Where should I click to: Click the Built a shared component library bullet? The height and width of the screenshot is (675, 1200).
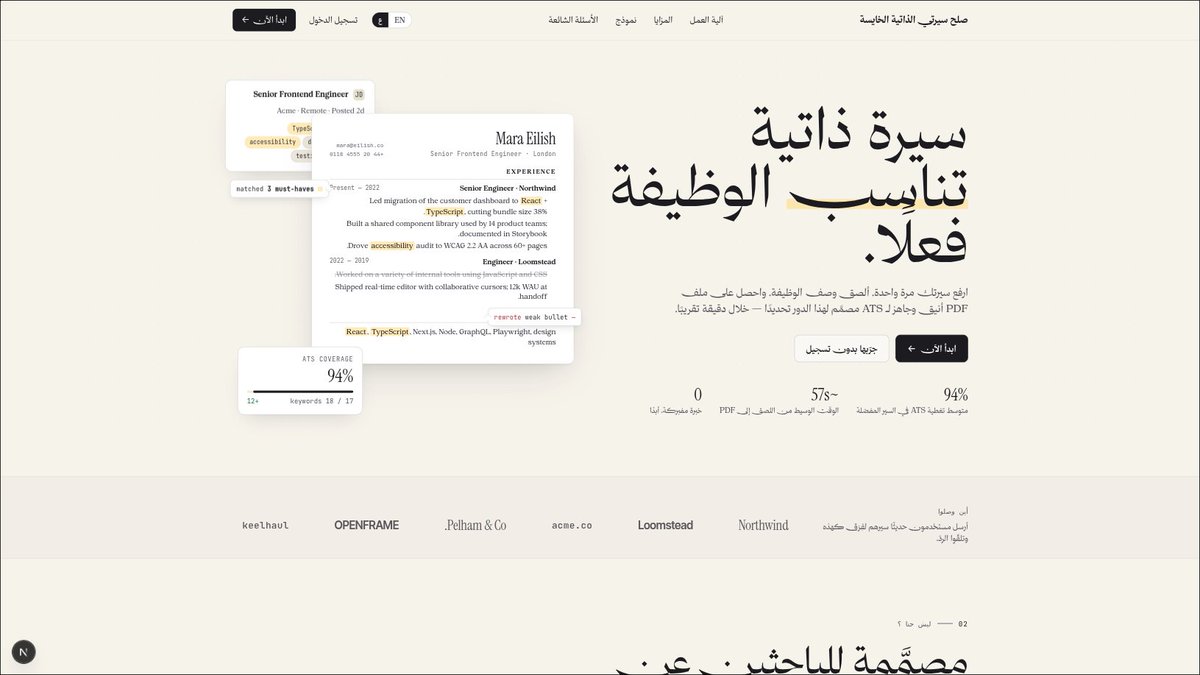(x=447, y=228)
